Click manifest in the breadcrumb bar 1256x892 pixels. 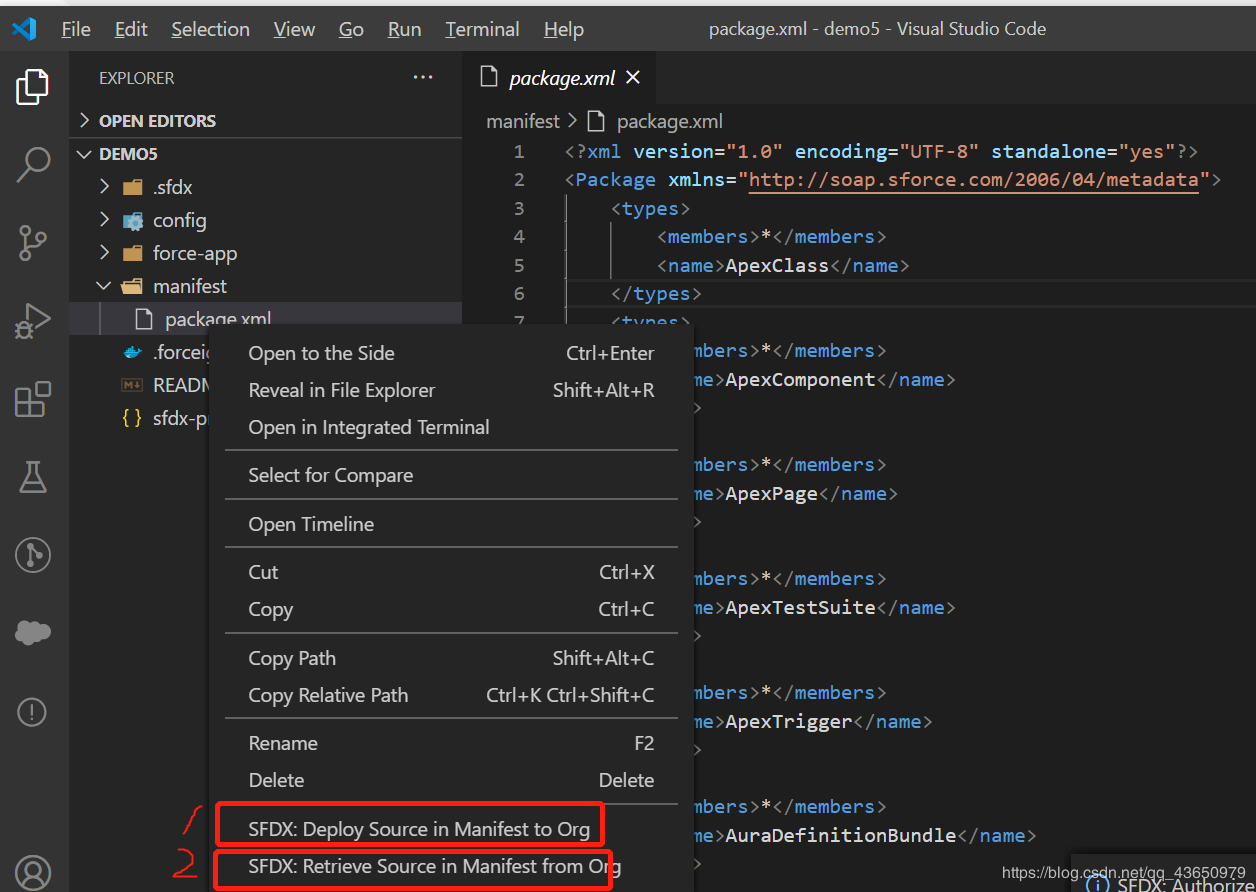pyautogui.click(x=522, y=120)
